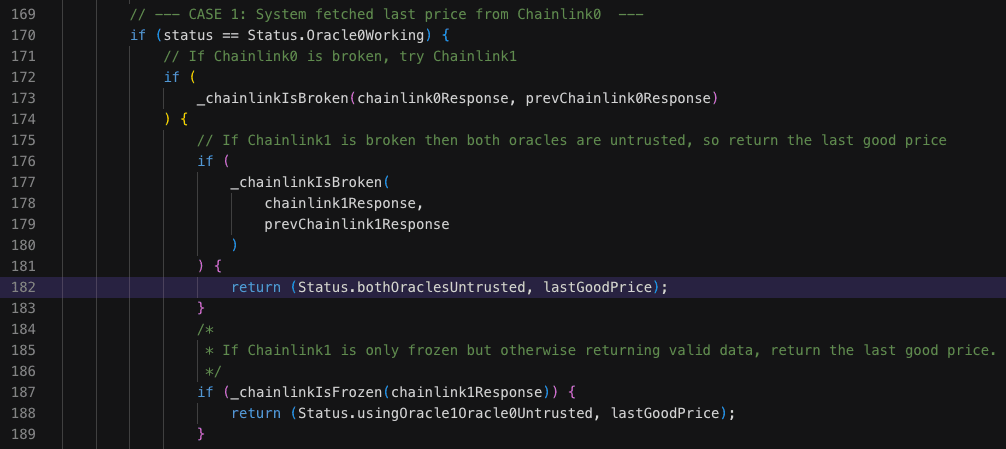Click the closing brace on line 183
Image resolution: width=1006 pixels, height=449 pixels.
coord(201,309)
